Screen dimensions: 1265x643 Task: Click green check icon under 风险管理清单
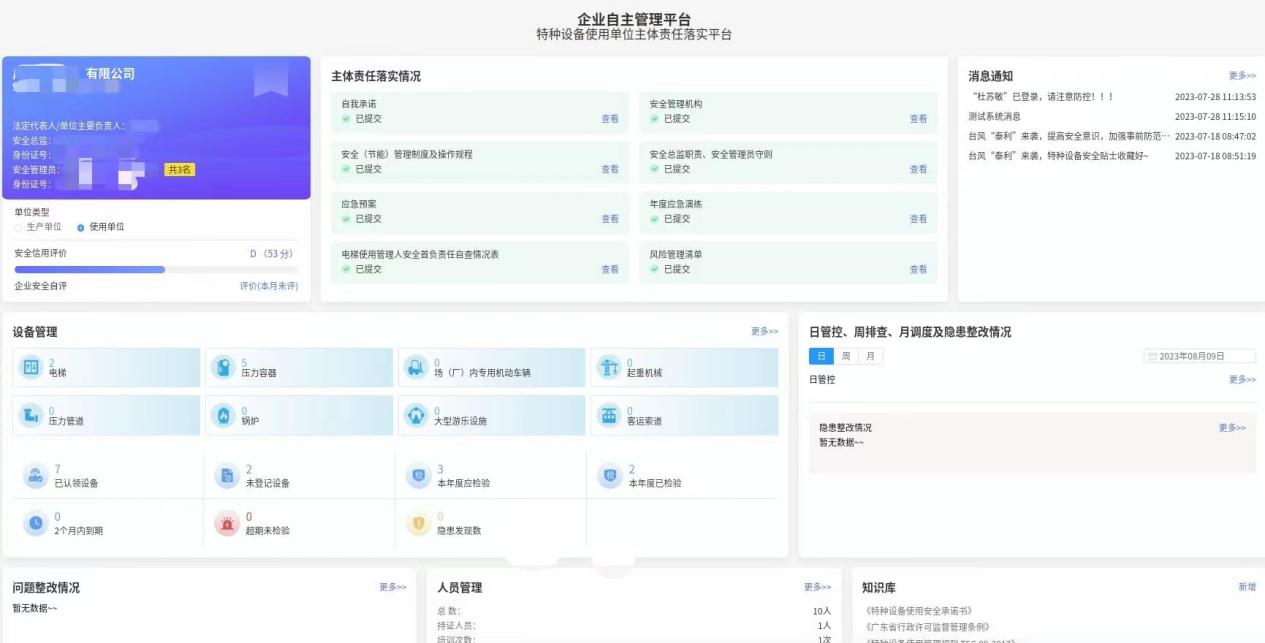655,268
